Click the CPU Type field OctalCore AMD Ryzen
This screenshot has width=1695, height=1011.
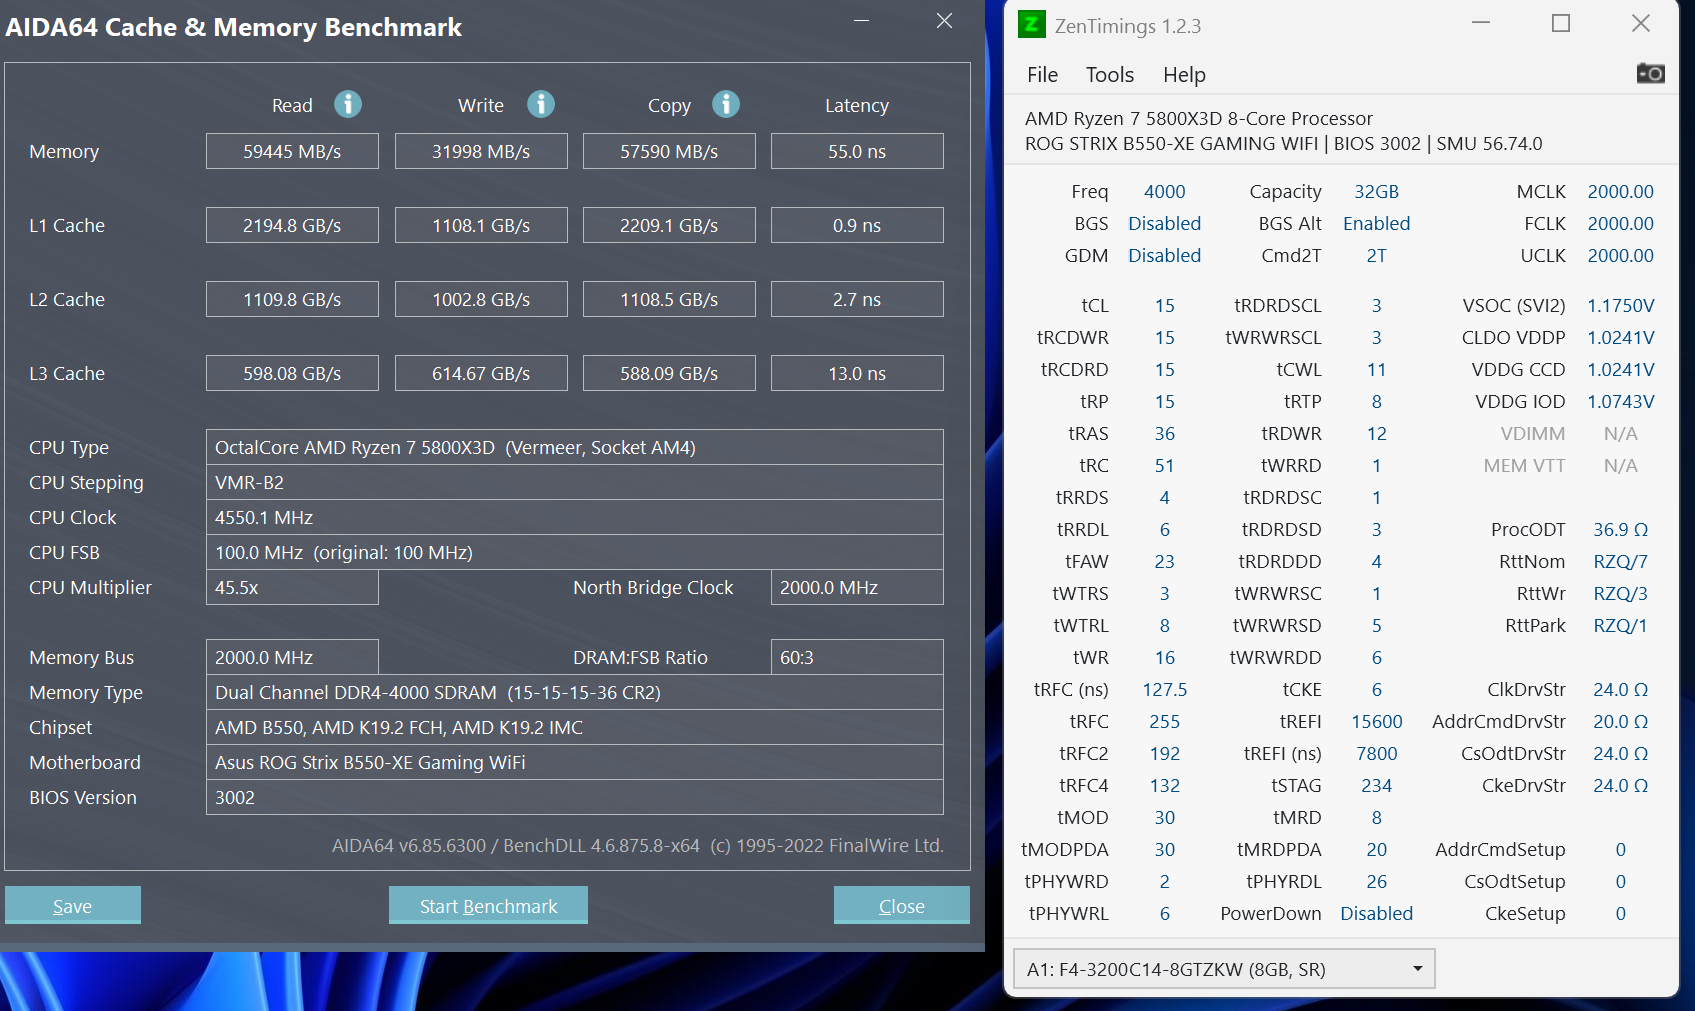click(575, 447)
